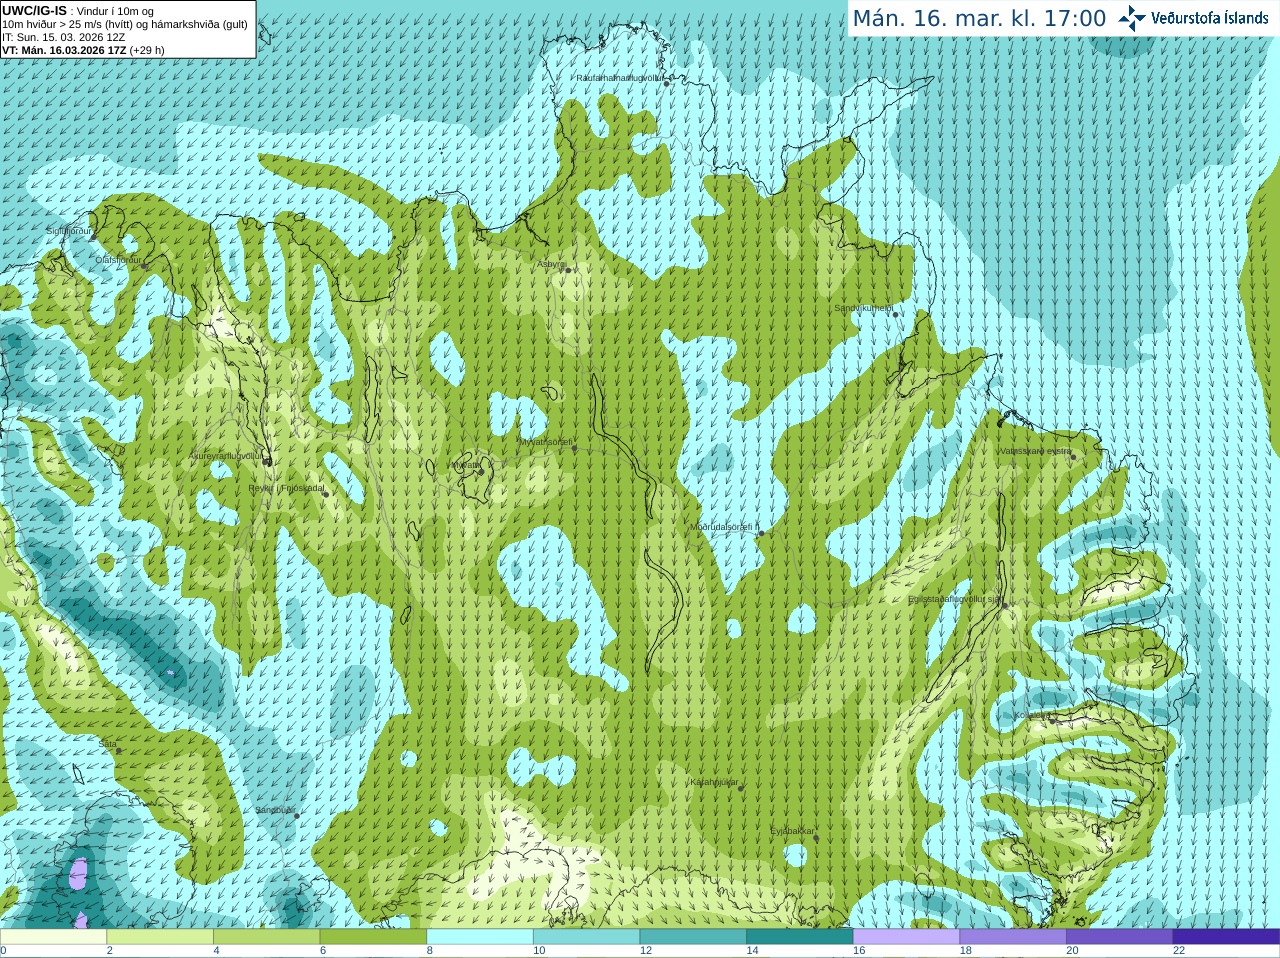Pick the above-22 m/s dark indigo legend swatch
Image resolution: width=1280 pixels, height=958 pixels.
tap(1226, 937)
